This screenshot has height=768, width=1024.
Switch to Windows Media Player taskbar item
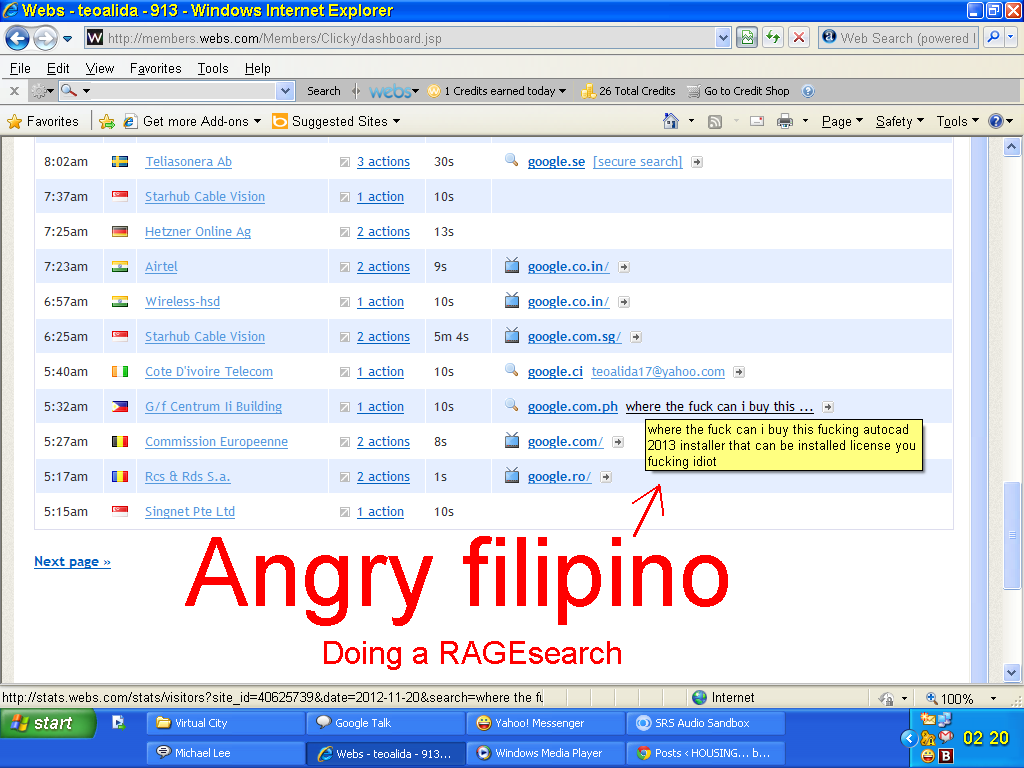click(545, 753)
